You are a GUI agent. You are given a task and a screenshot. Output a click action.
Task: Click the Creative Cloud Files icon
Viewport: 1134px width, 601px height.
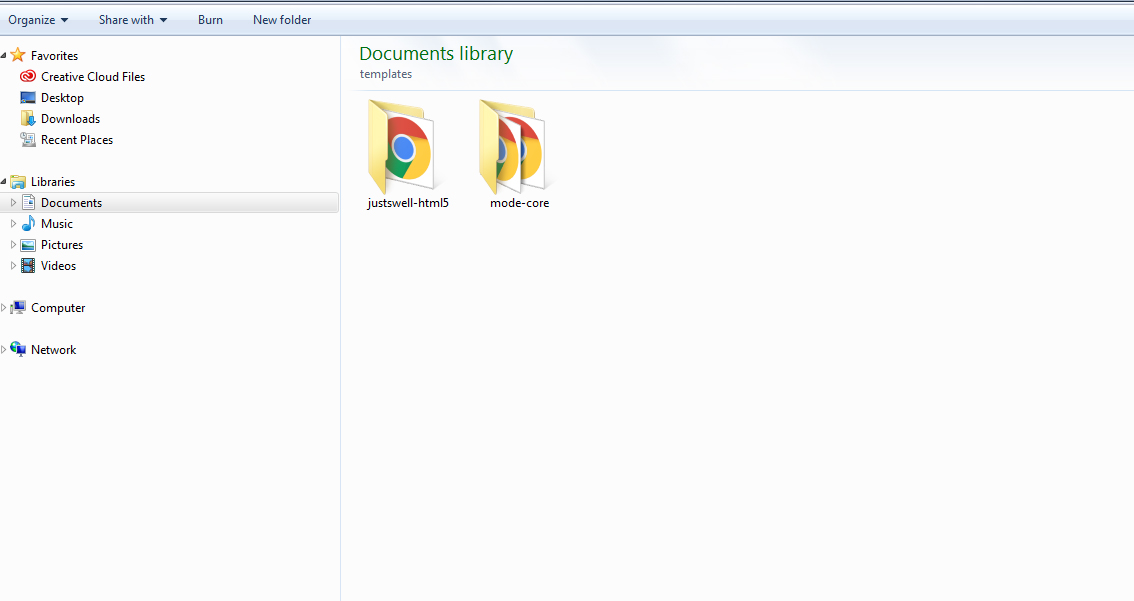(x=28, y=77)
